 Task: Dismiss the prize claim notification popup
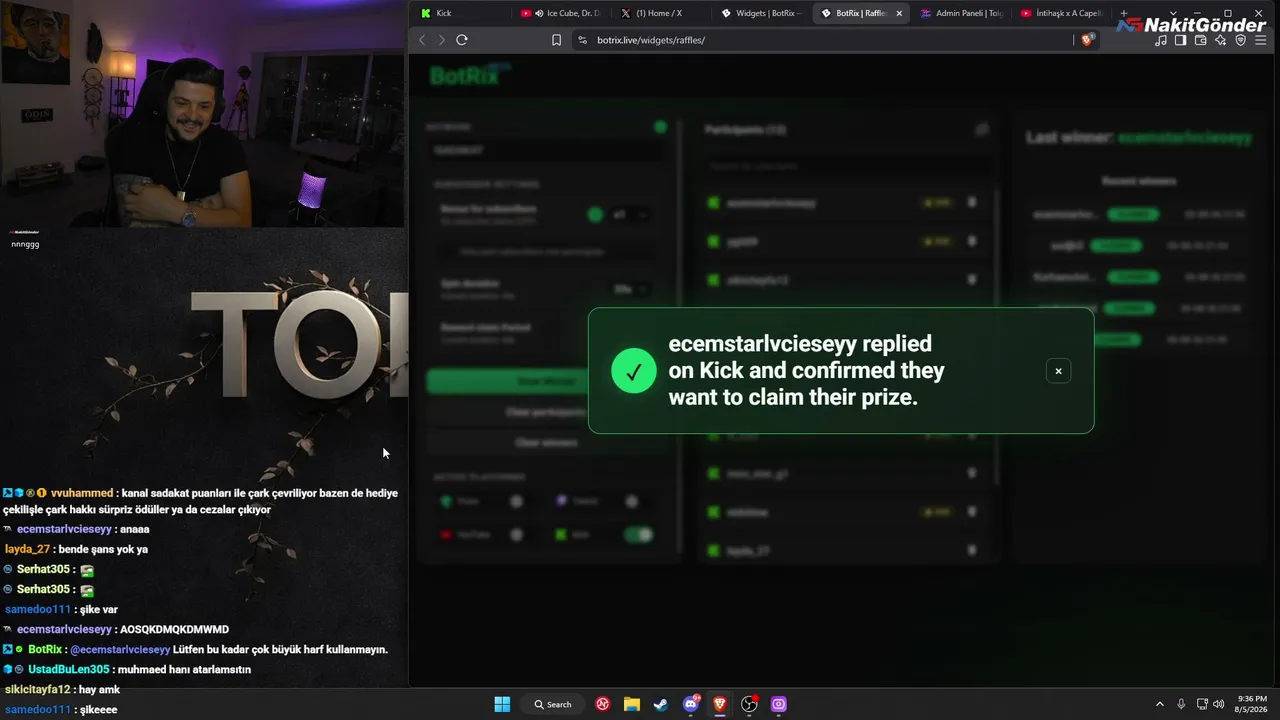click(x=1058, y=371)
